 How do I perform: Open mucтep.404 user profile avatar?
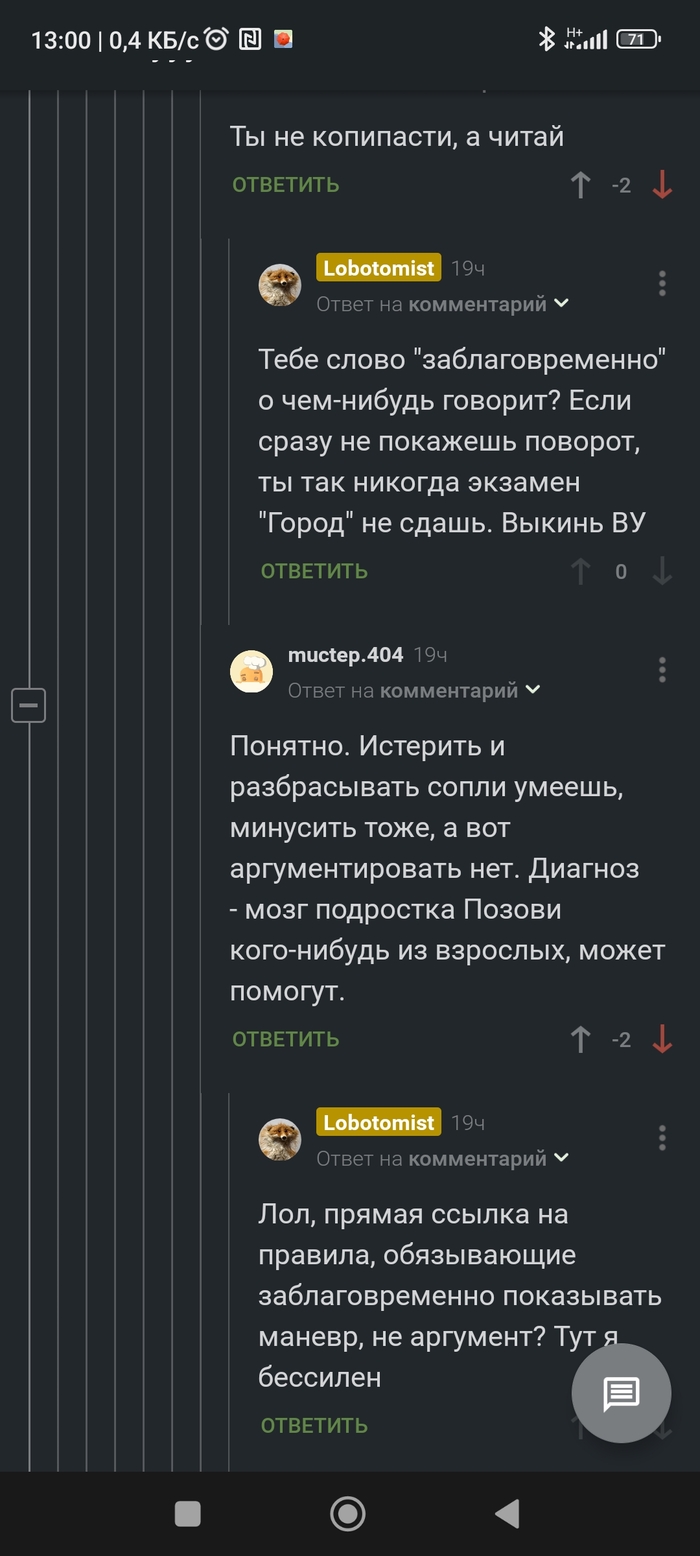click(x=252, y=672)
